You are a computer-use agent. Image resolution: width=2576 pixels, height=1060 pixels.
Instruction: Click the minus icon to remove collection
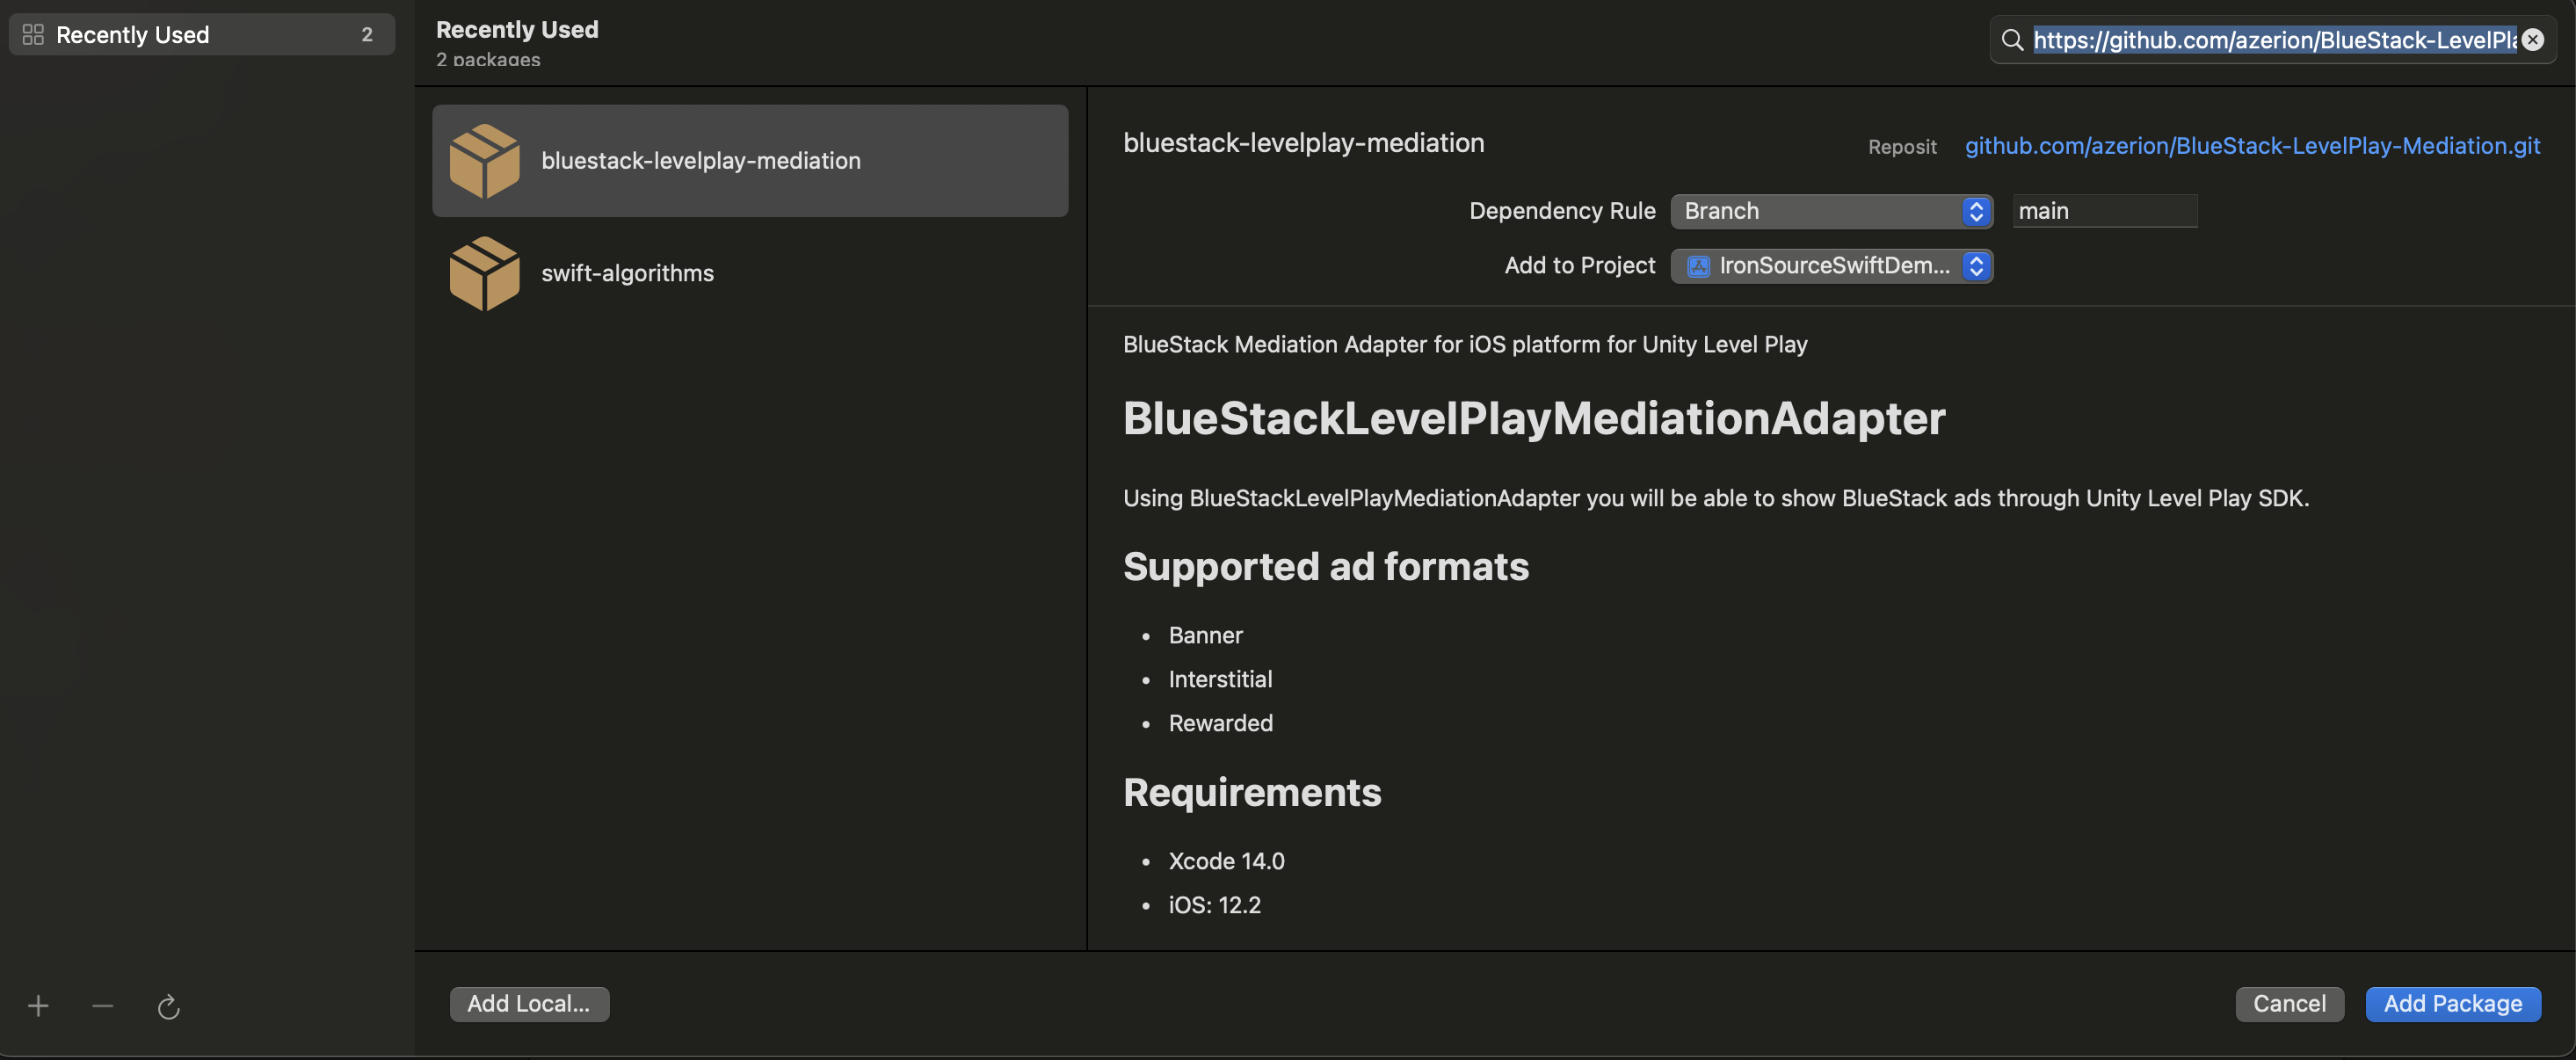pos(103,1006)
